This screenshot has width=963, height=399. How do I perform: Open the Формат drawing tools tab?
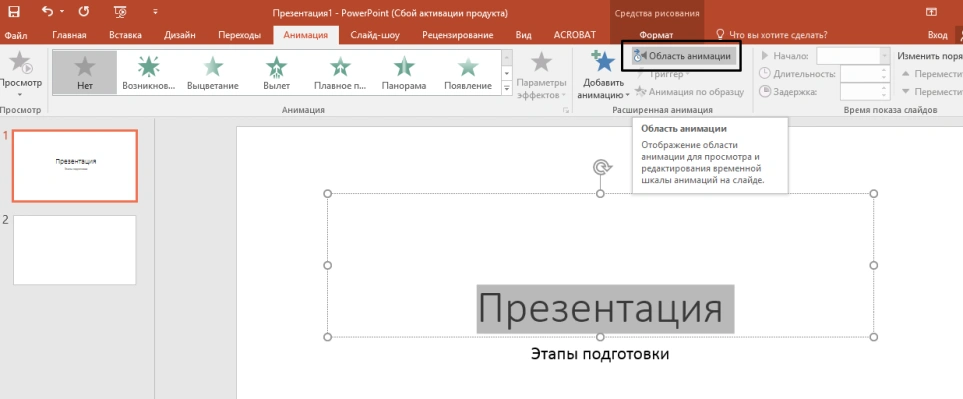click(x=657, y=35)
